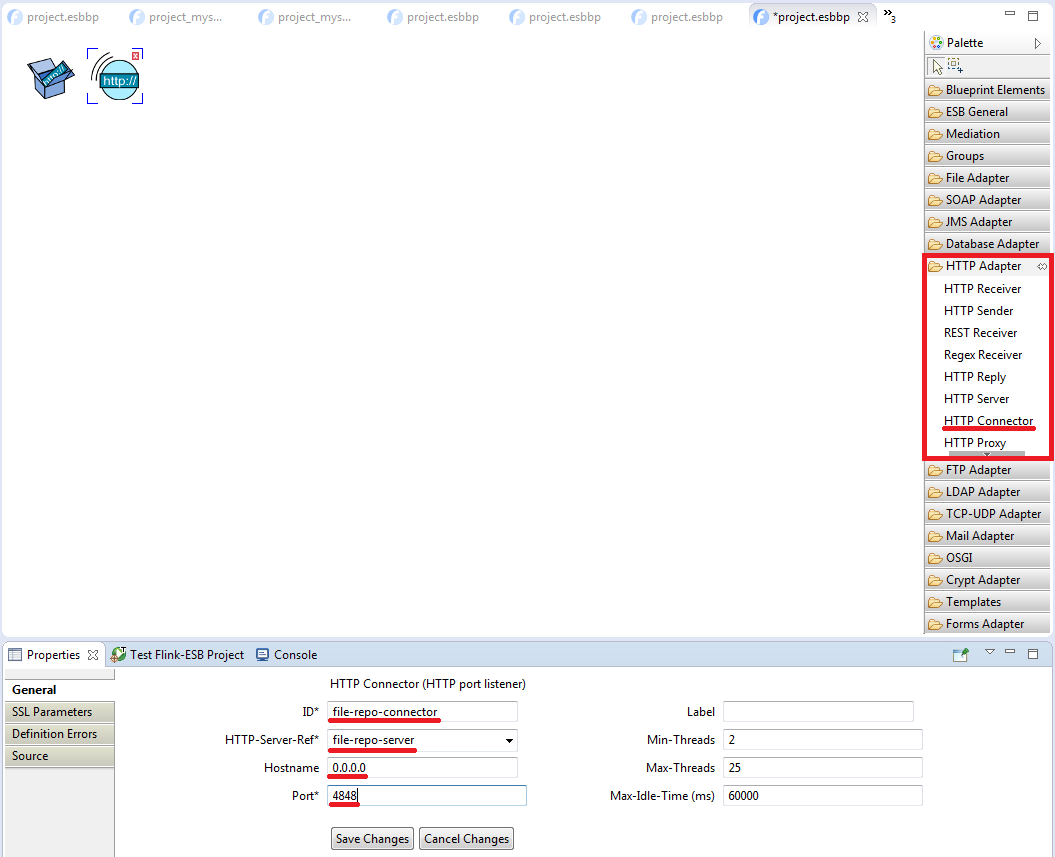Pin the HTTP Adapter drawer open
The image size is (1055, 857).
[x=1042, y=266]
